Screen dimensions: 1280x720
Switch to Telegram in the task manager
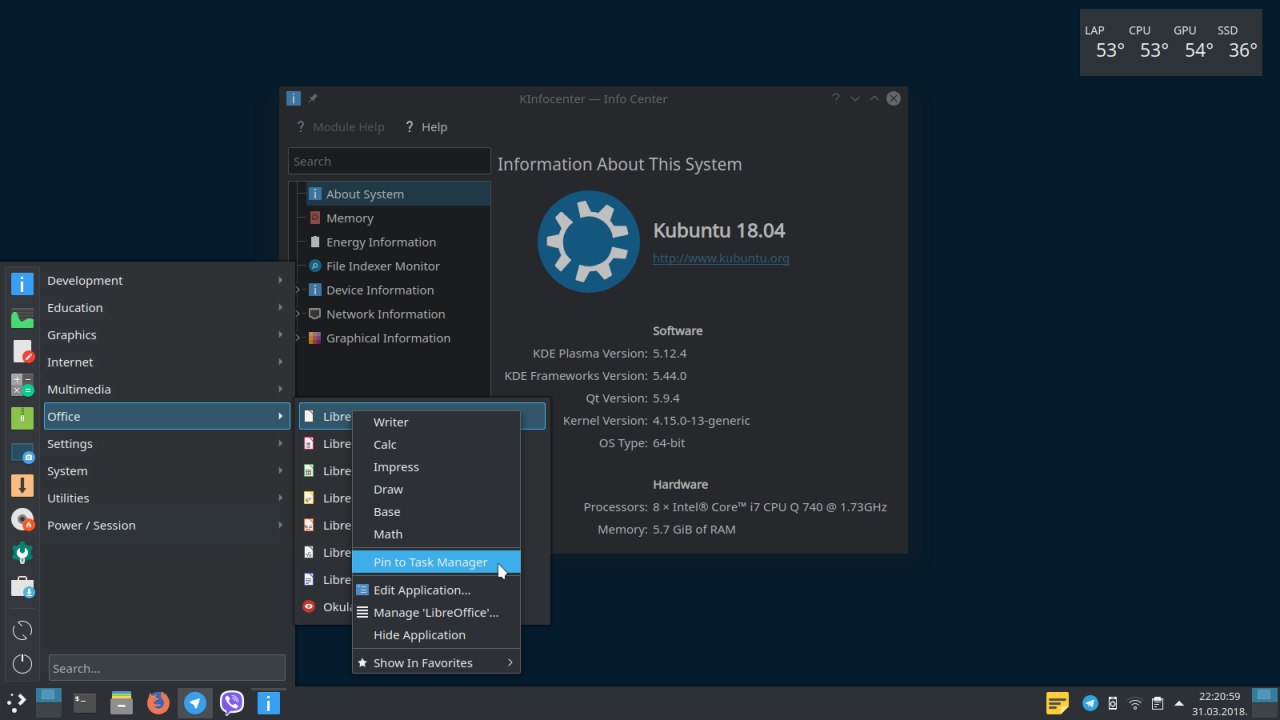click(195, 703)
